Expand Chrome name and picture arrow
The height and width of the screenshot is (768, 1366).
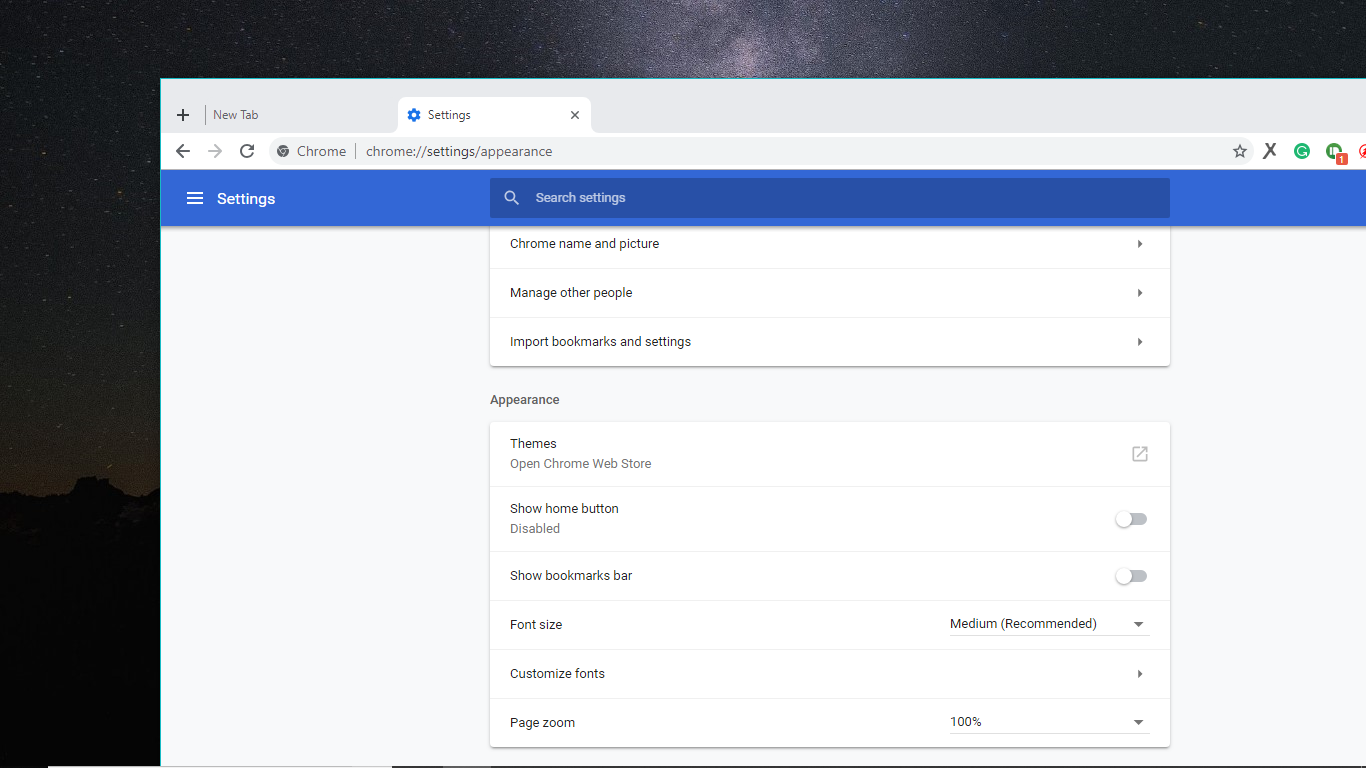[1140, 244]
